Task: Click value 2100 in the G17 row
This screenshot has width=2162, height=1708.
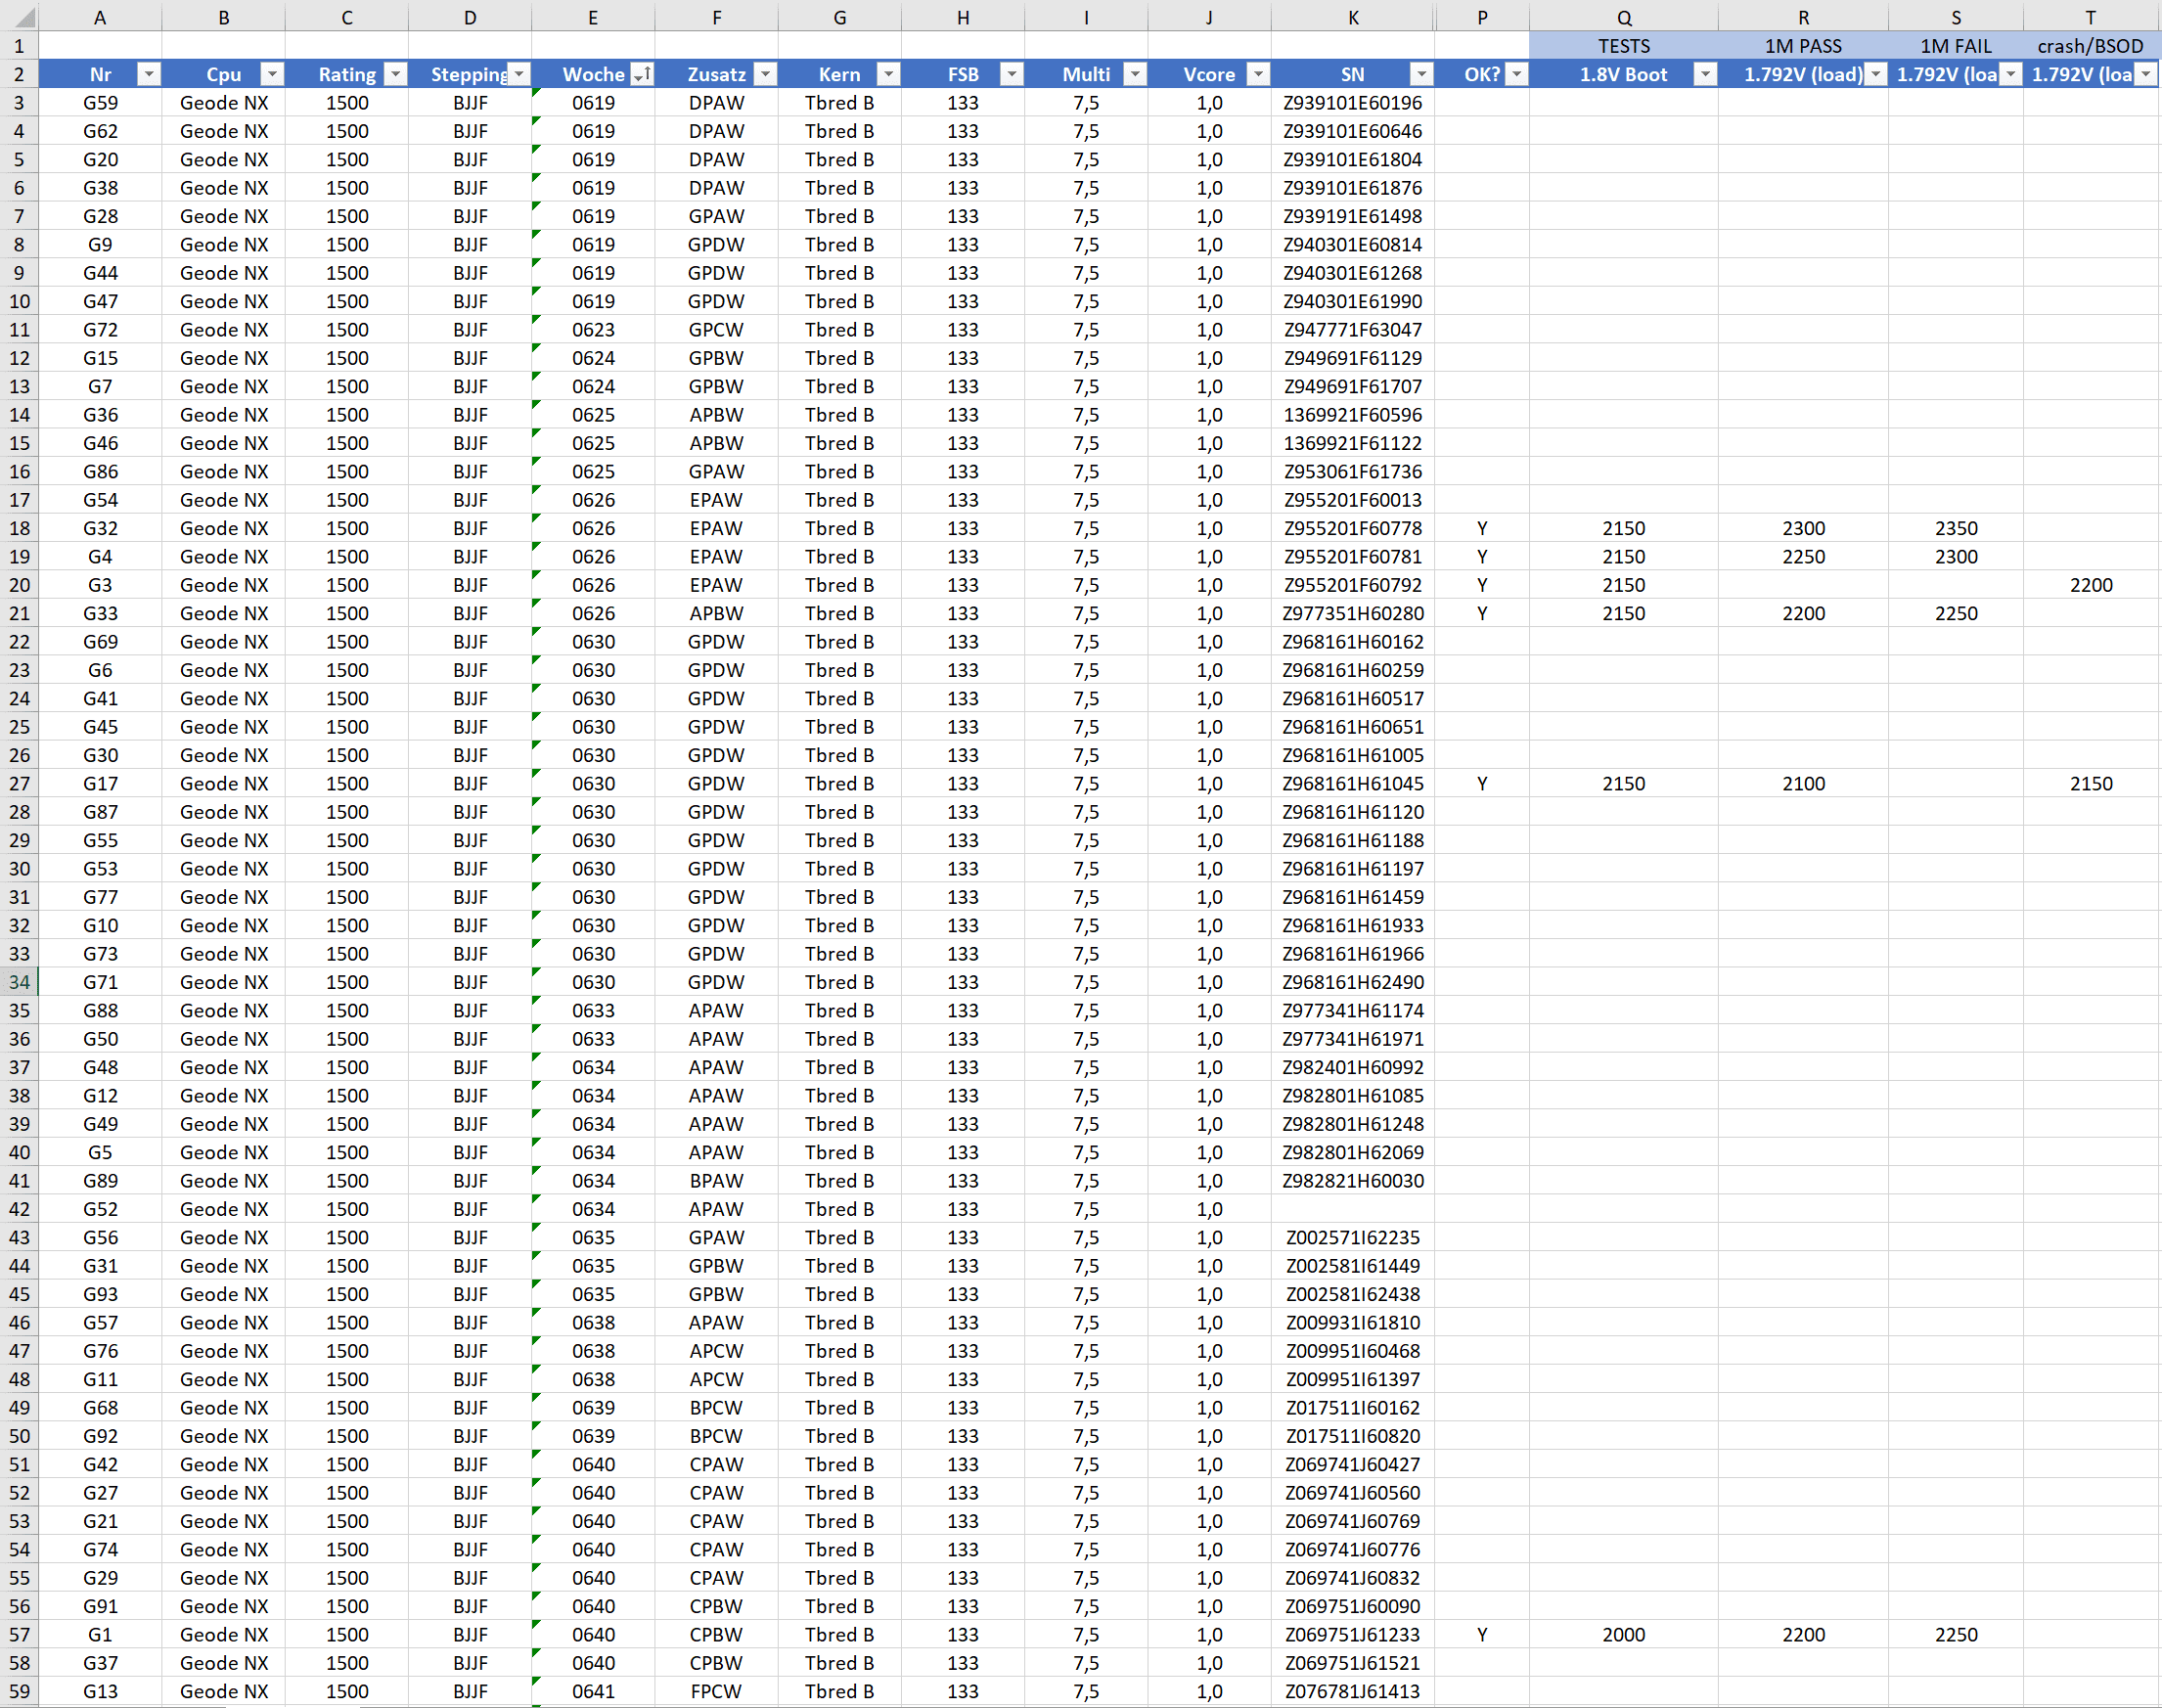Action: [1803, 784]
